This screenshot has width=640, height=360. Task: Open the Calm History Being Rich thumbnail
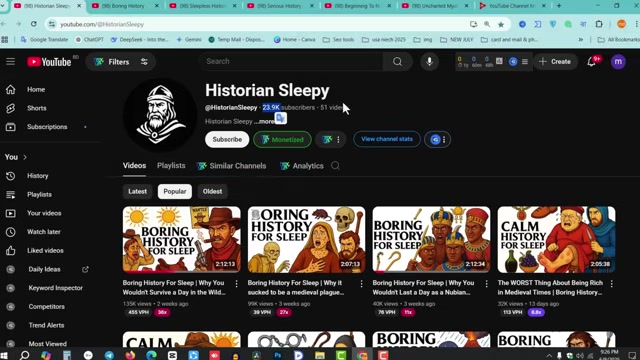click(556, 239)
